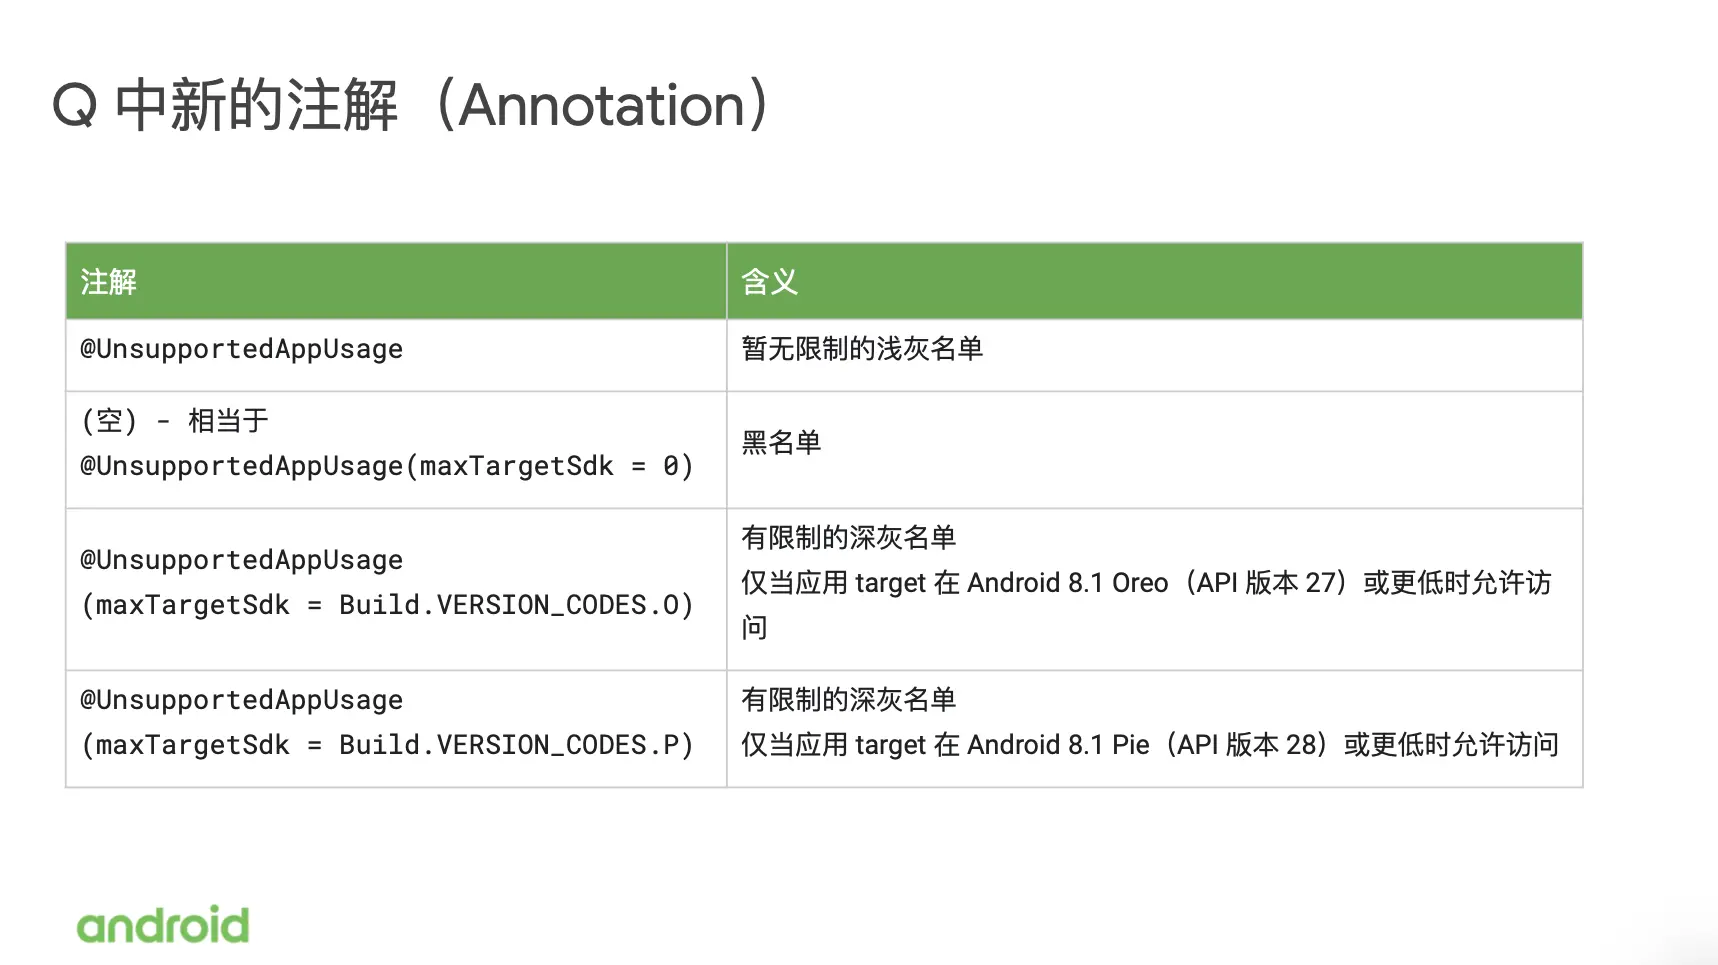Click the '暂无限制的浅灰名单' cell
The image size is (1718, 965).
click(862, 349)
